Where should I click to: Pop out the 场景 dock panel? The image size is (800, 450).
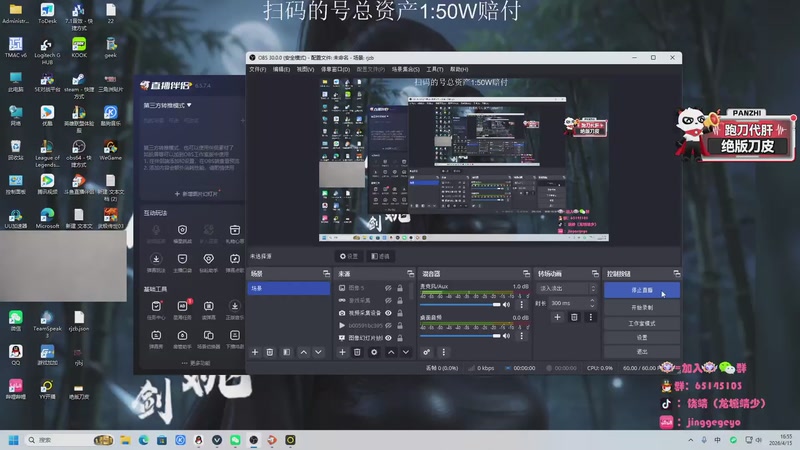tap(327, 274)
